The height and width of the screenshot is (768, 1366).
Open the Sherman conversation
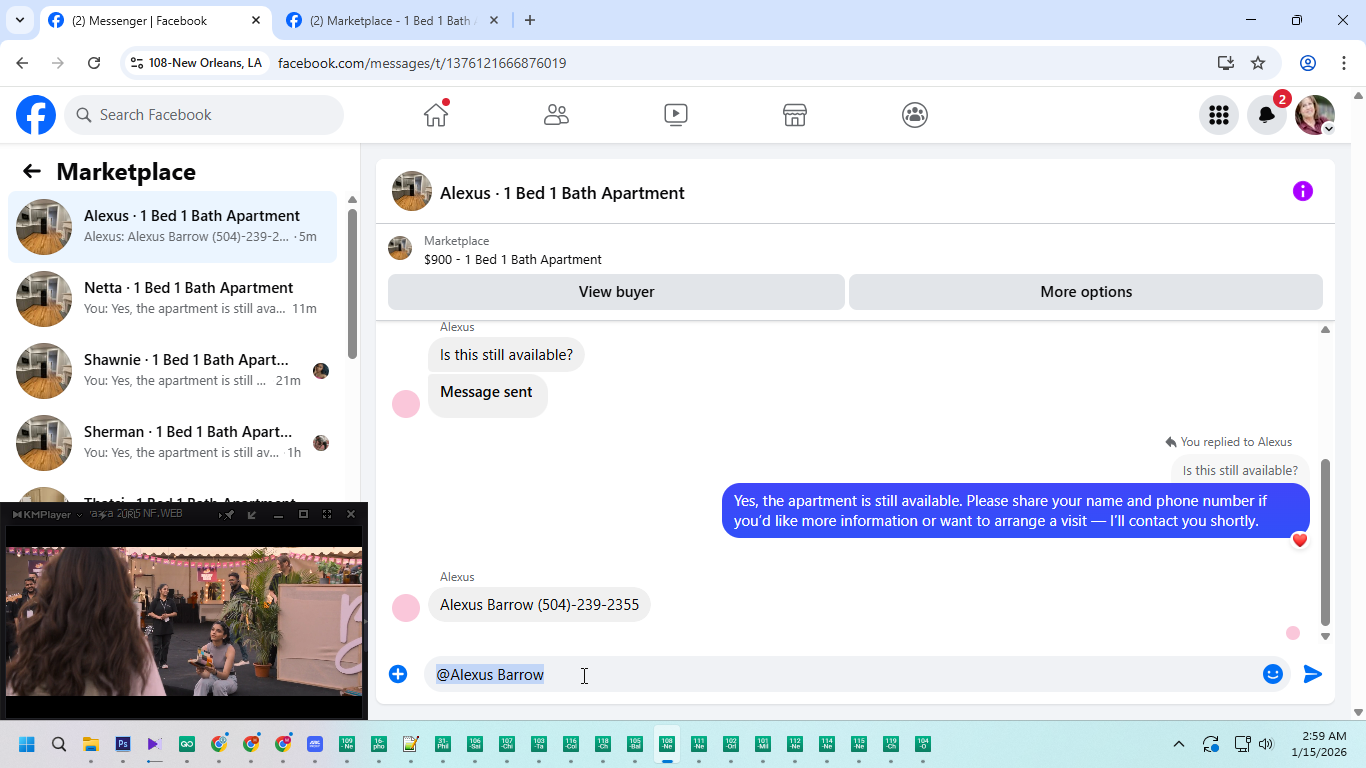point(173,443)
